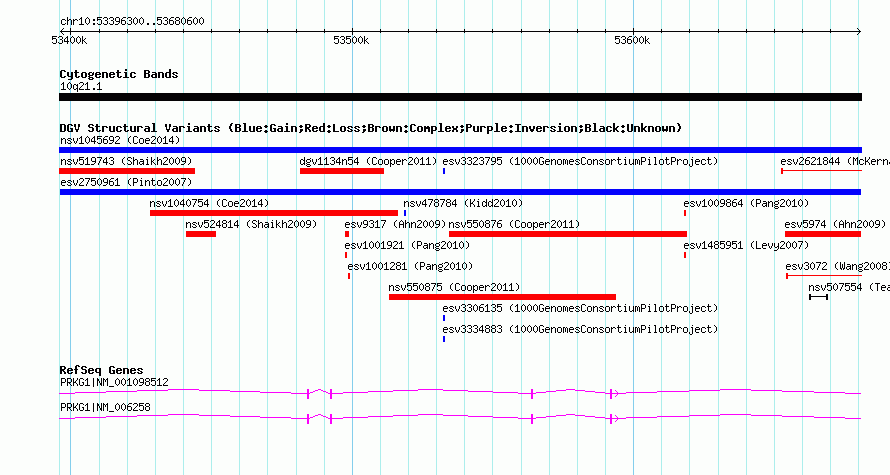
Task: Click the ruler's right arrowhead
Action: [x=859, y=32]
